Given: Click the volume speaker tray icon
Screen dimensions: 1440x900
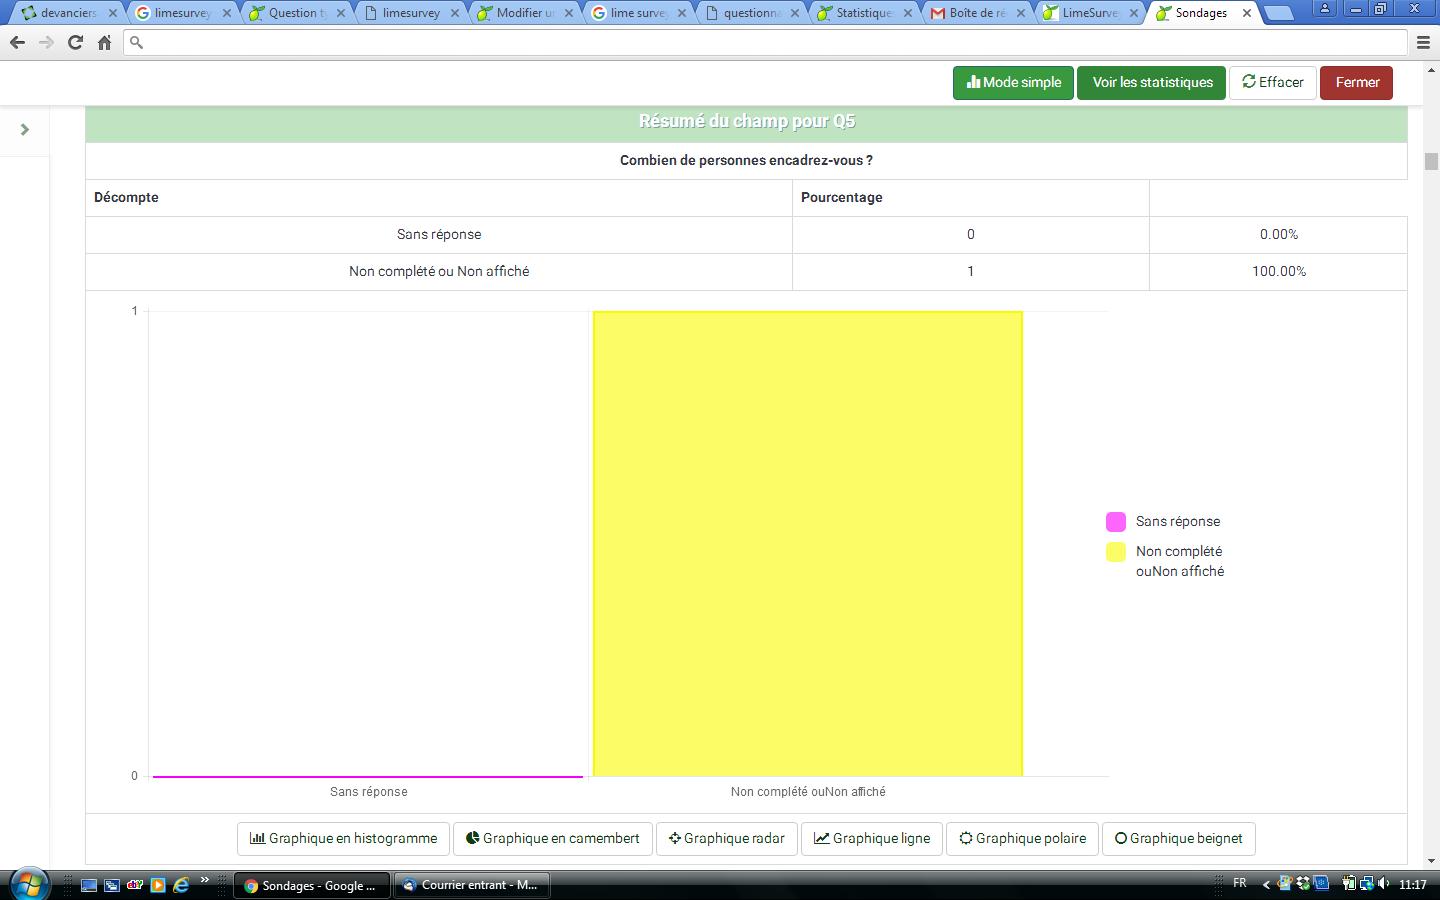Looking at the screenshot, I should pyautogui.click(x=1383, y=884).
